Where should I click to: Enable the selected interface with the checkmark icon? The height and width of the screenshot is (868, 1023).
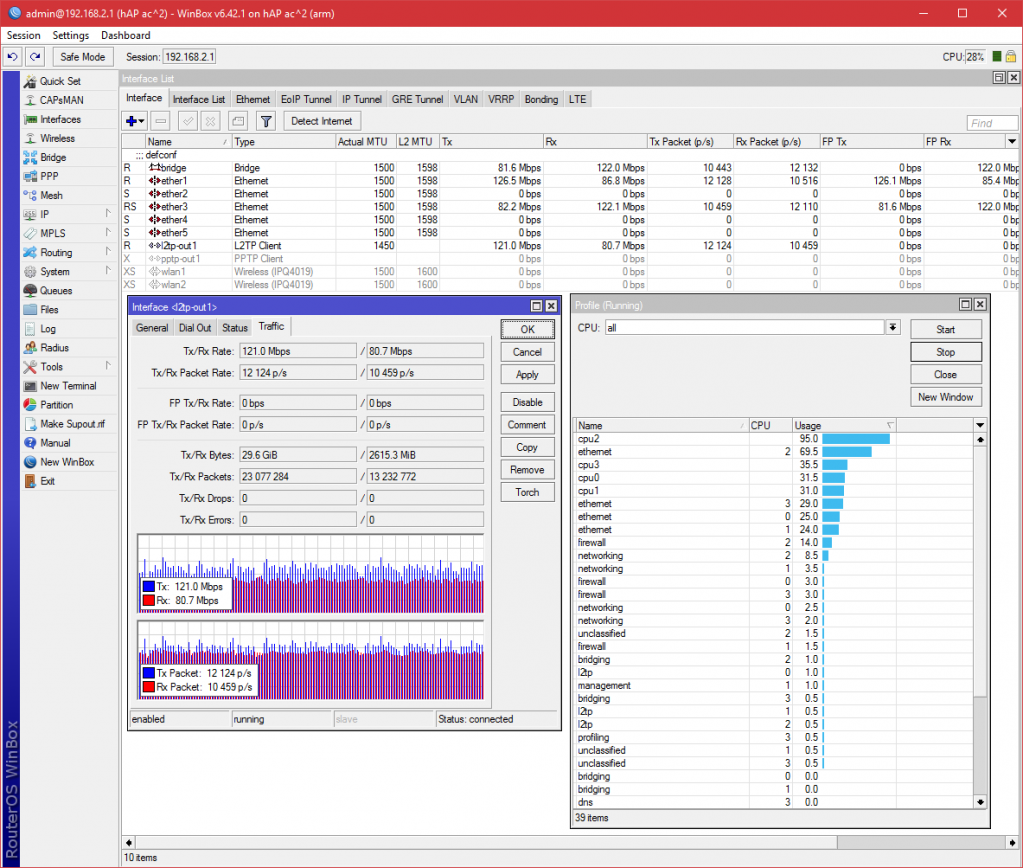click(x=186, y=122)
